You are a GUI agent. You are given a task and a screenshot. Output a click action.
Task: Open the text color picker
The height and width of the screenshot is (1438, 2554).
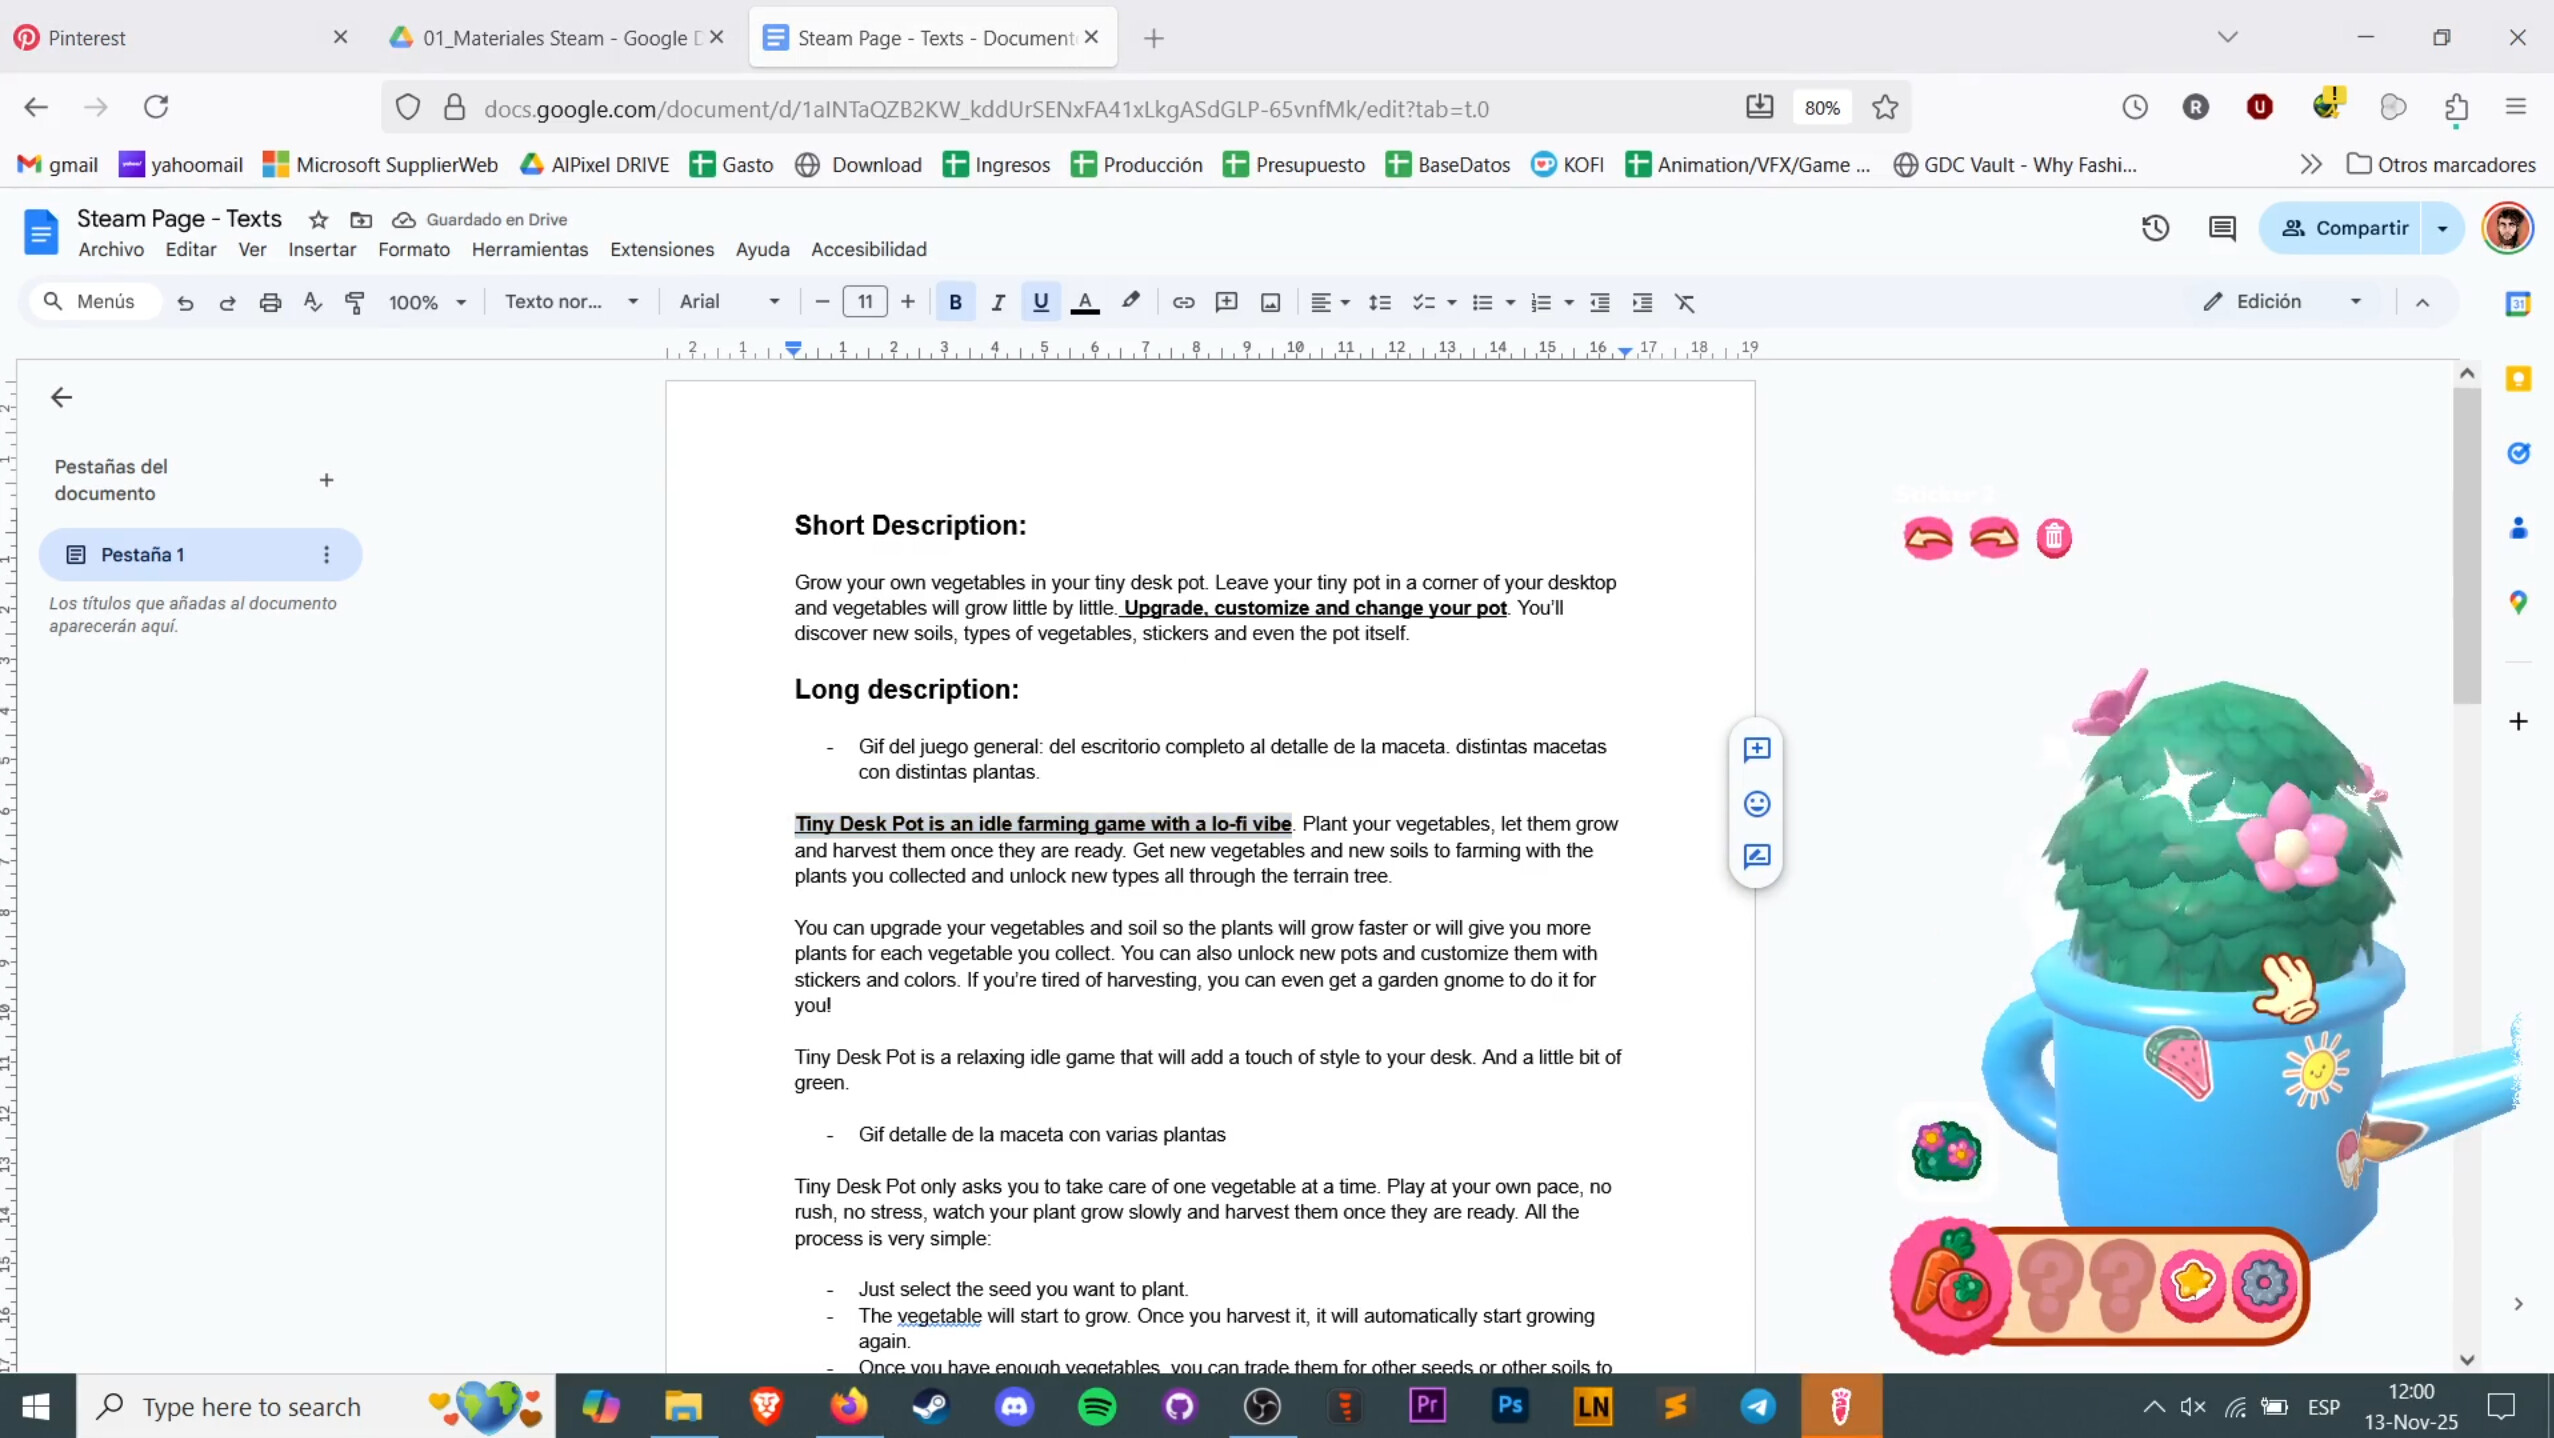(1084, 302)
